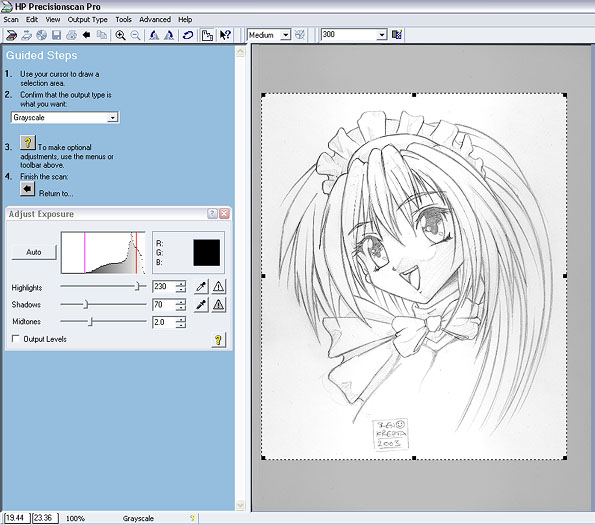Image resolution: width=595 pixels, height=525 pixels.
Task: Pick shadows with the black eyedropper
Action: coord(201,304)
